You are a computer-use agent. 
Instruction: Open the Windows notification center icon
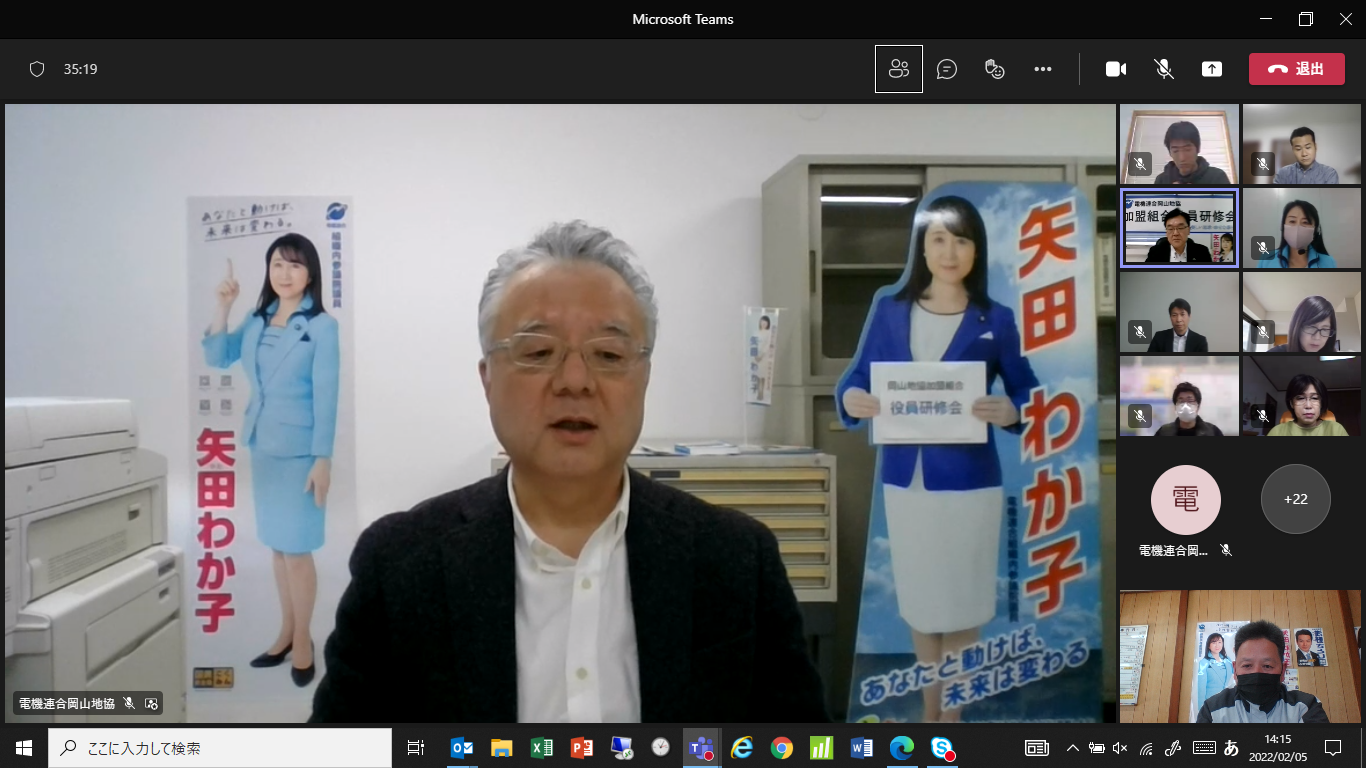(x=1333, y=747)
